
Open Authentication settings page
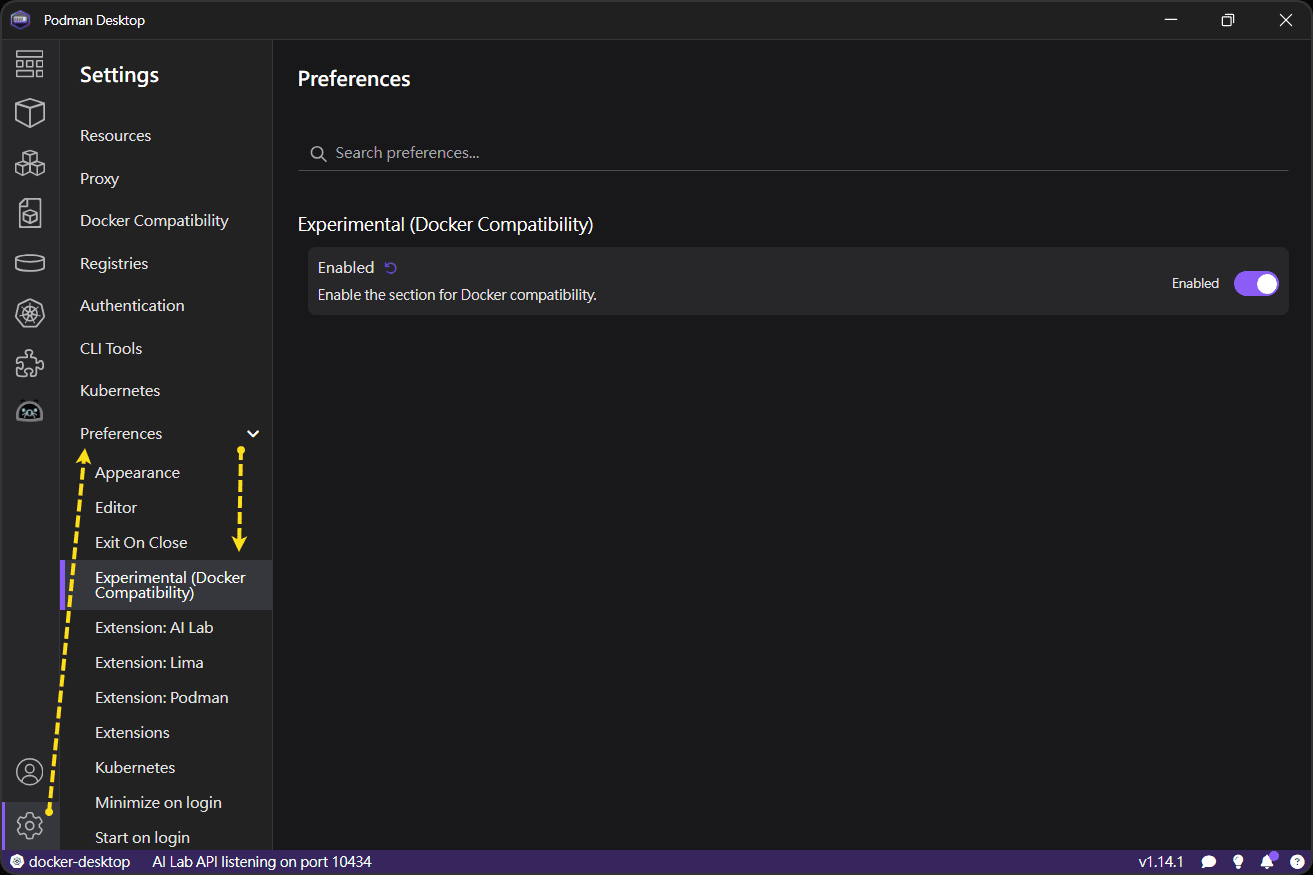[132, 306]
